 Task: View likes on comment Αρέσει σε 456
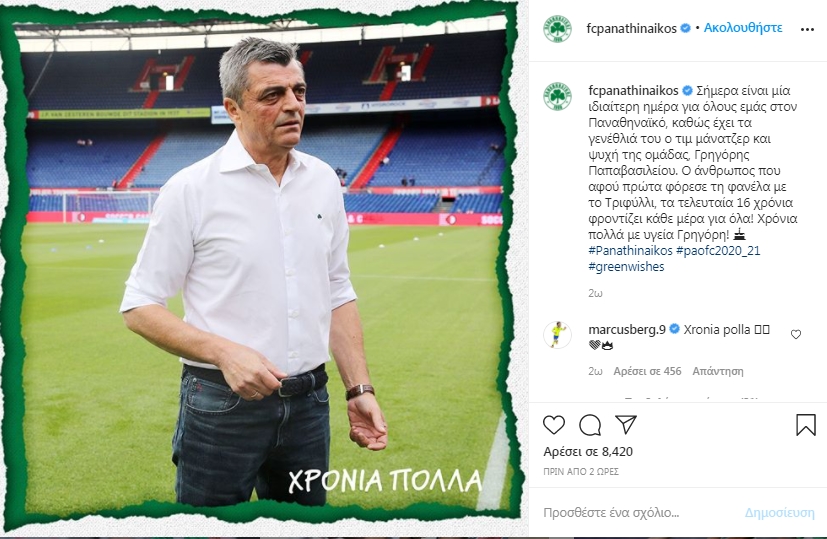647,371
